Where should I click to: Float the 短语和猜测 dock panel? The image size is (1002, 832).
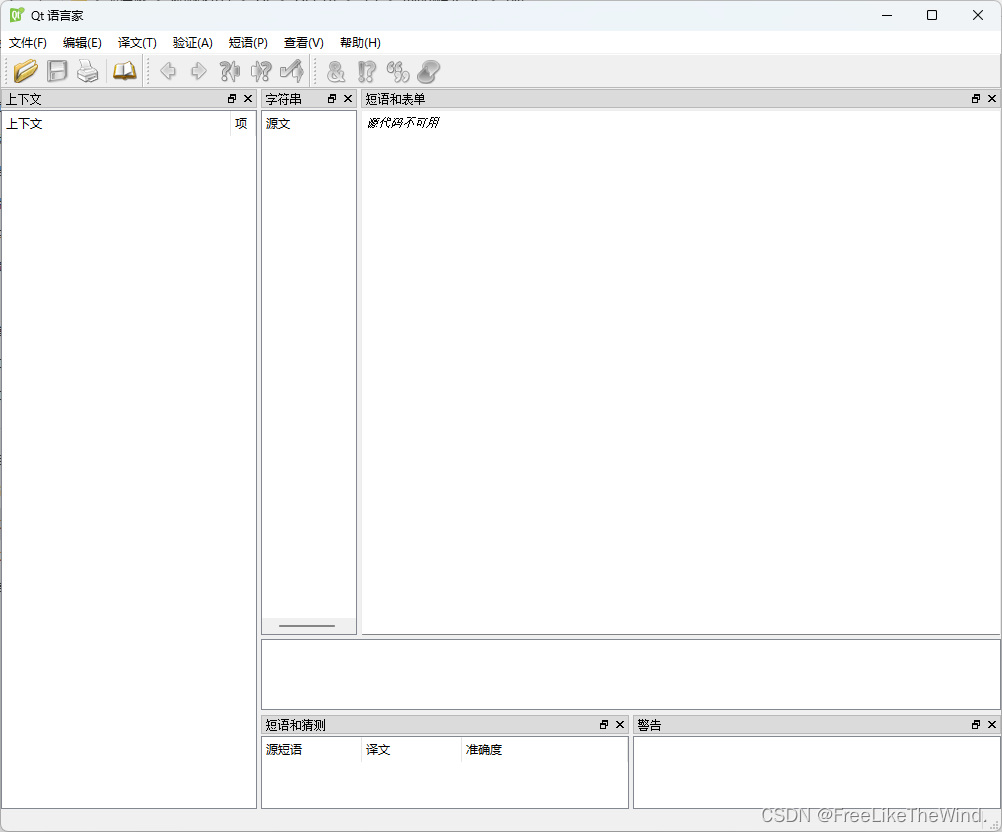tap(604, 724)
